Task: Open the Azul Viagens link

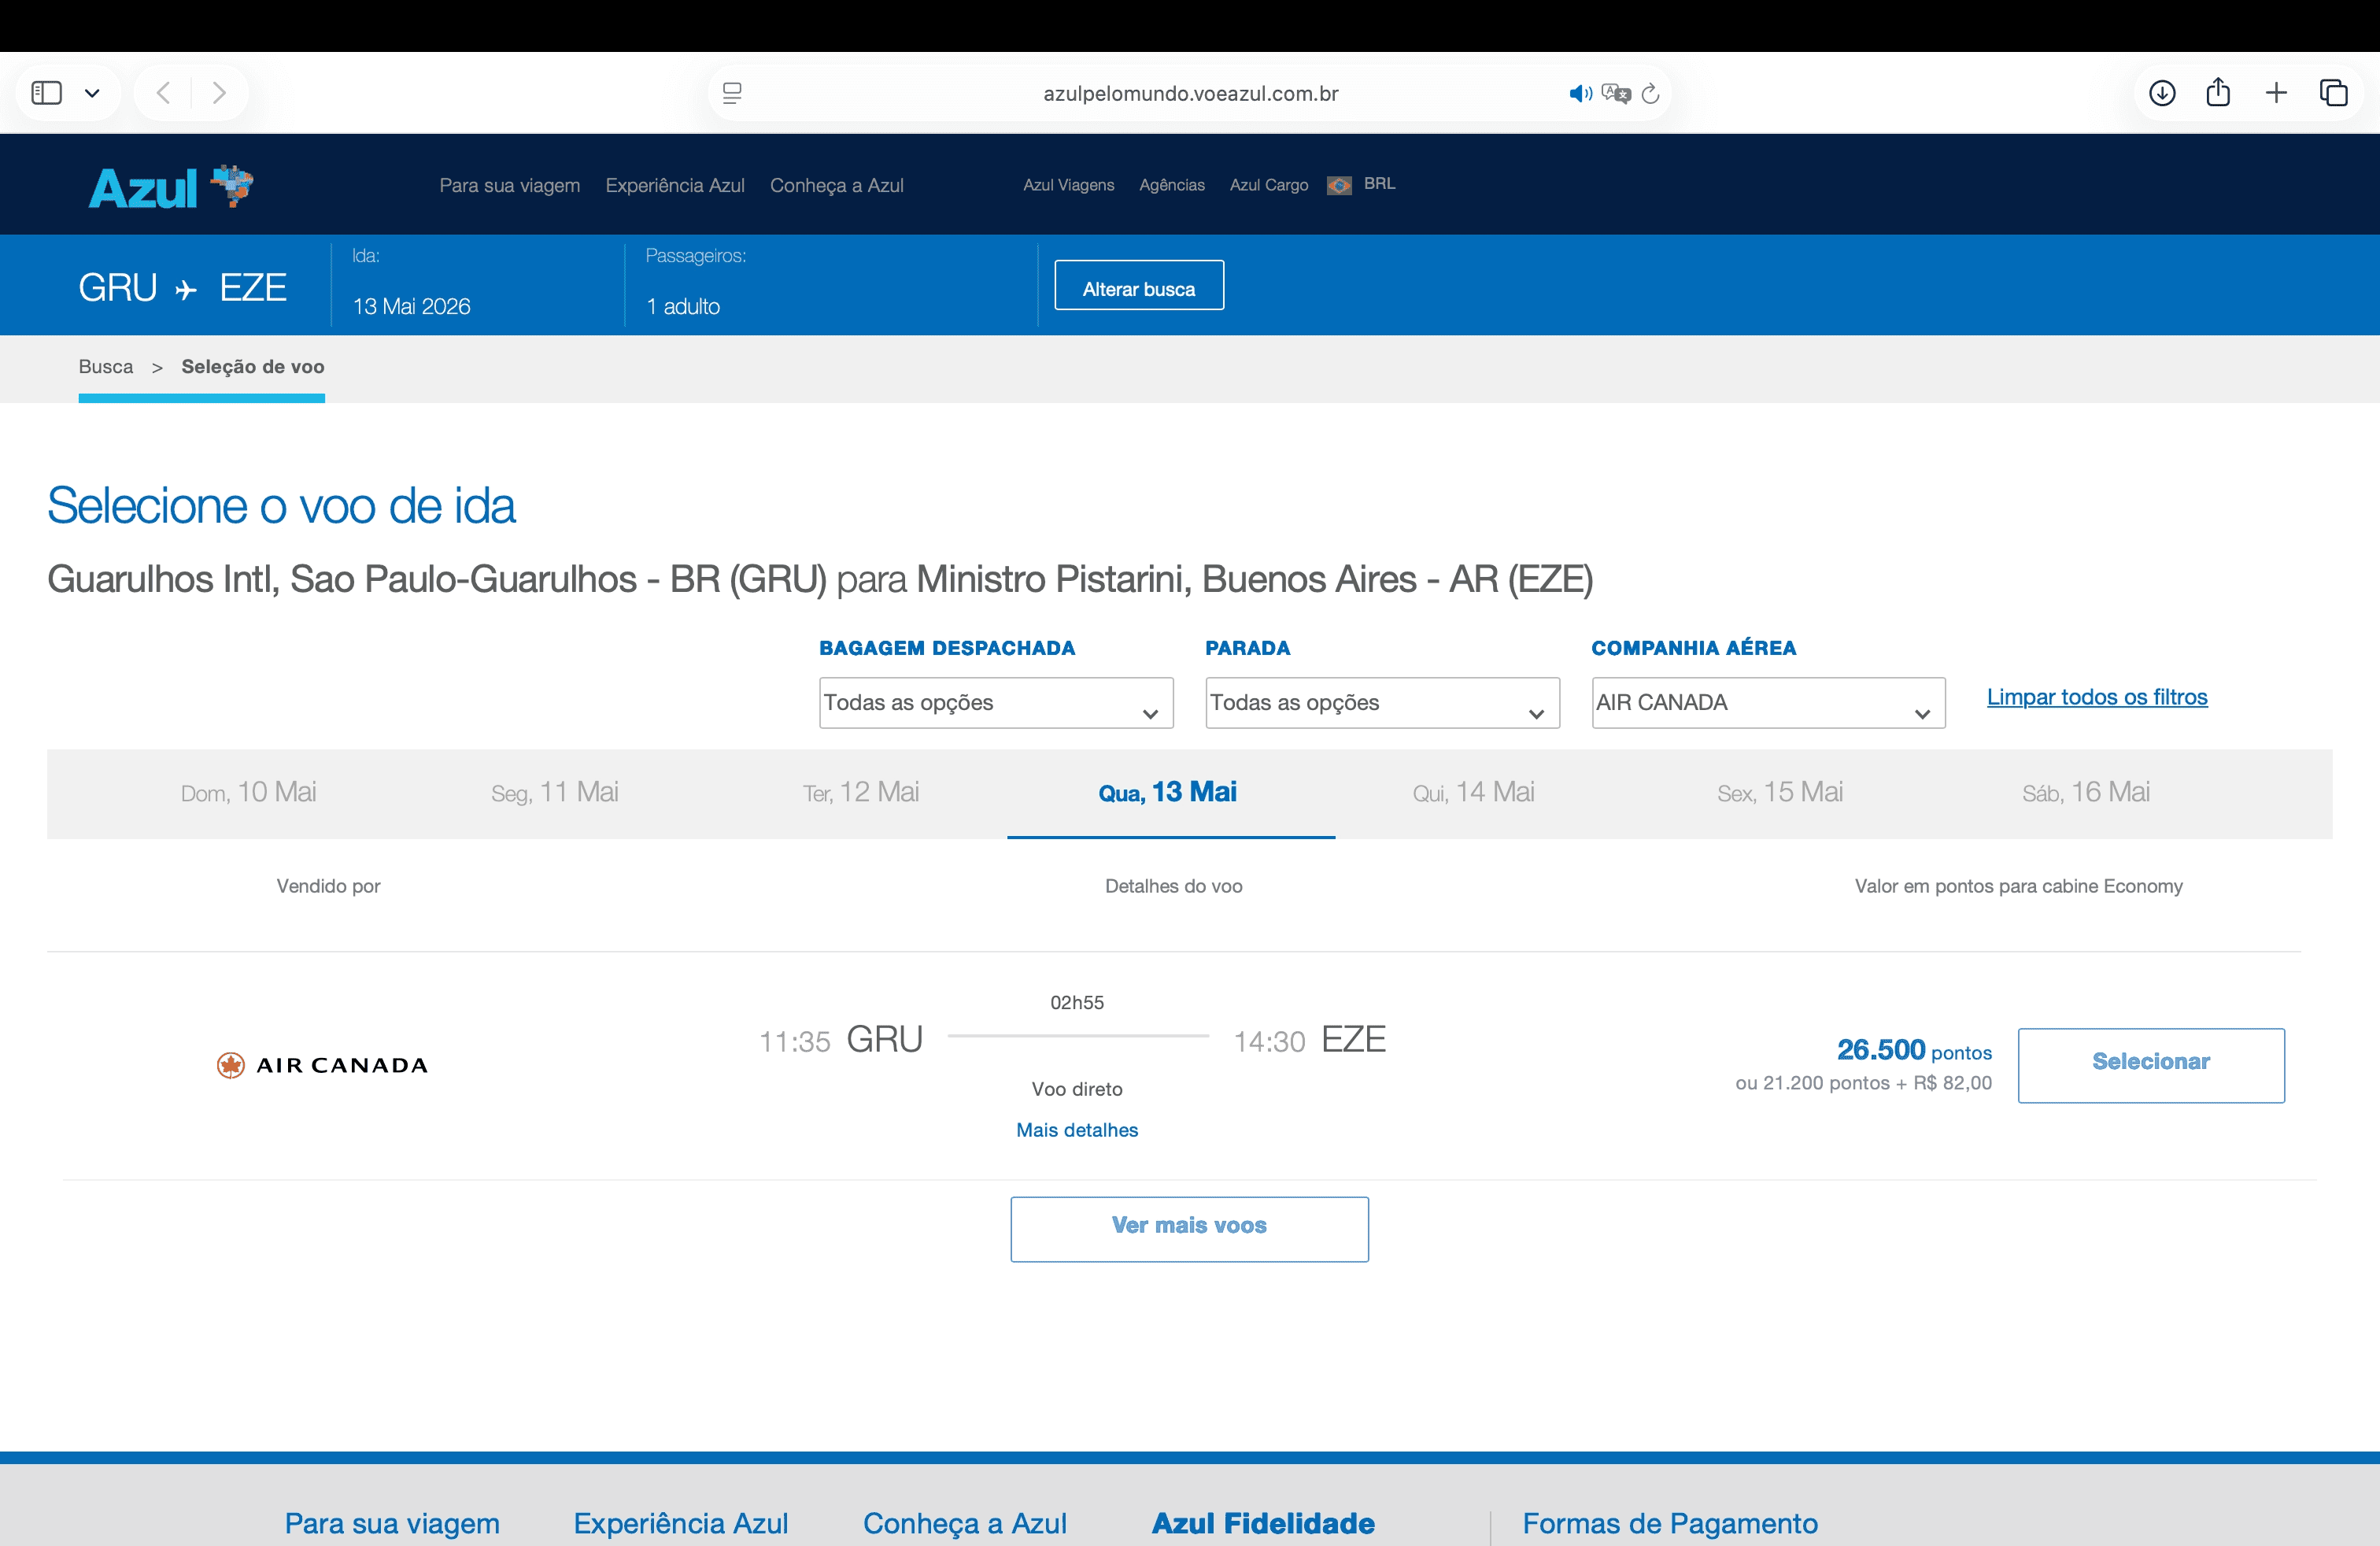Action: [1068, 185]
